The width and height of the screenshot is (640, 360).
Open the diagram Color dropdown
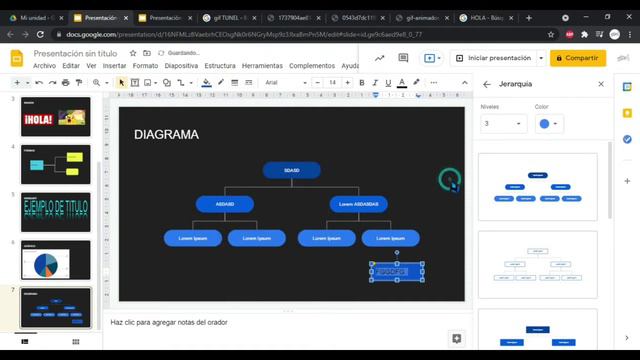(x=549, y=124)
